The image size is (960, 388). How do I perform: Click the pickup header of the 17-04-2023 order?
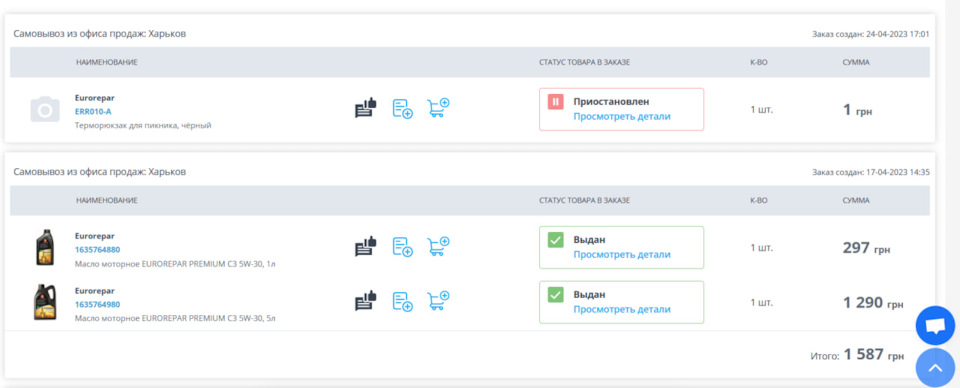(x=100, y=172)
